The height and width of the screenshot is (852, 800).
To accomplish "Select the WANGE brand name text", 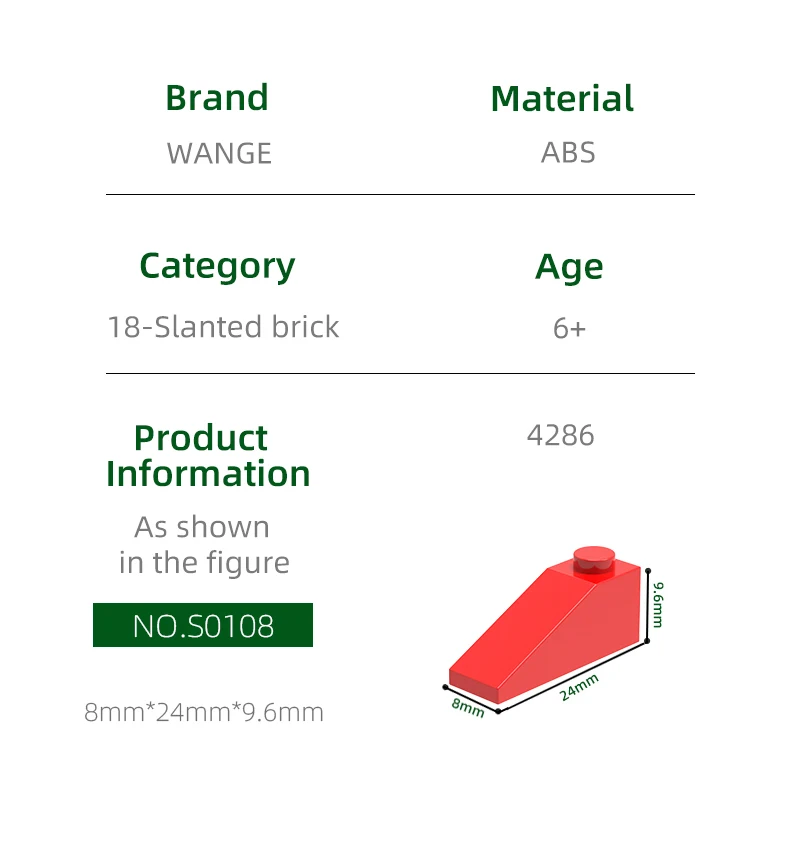I will tap(219, 153).
